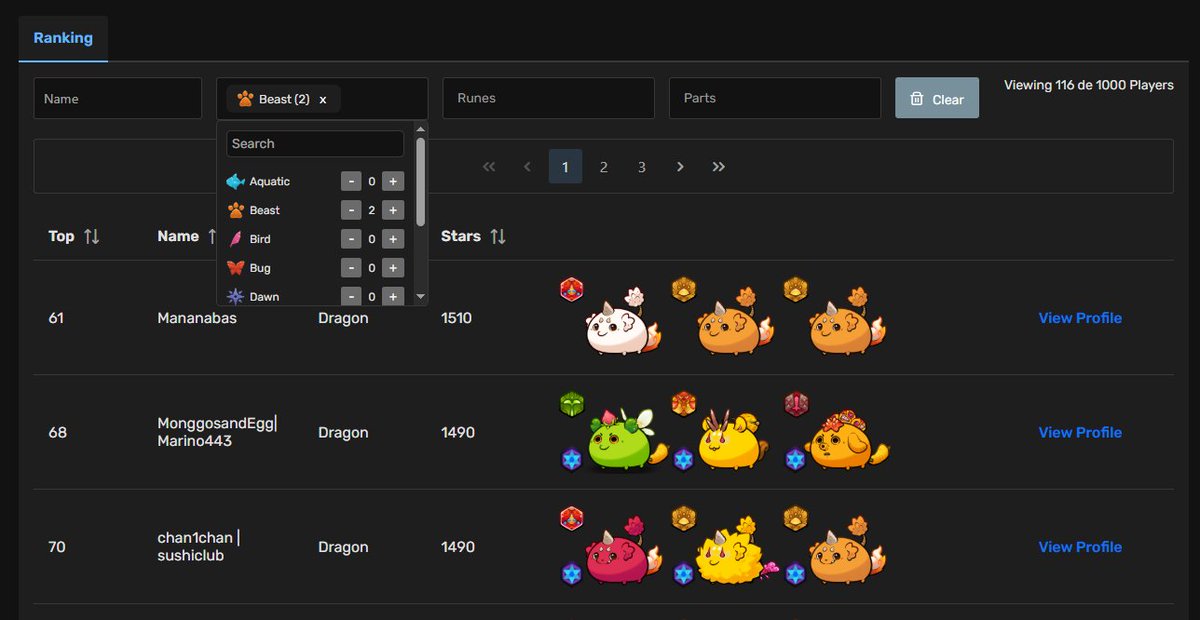This screenshot has height=620, width=1200.
Task: Increase the Dawn class count
Action: pyautogui.click(x=393, y=296)
